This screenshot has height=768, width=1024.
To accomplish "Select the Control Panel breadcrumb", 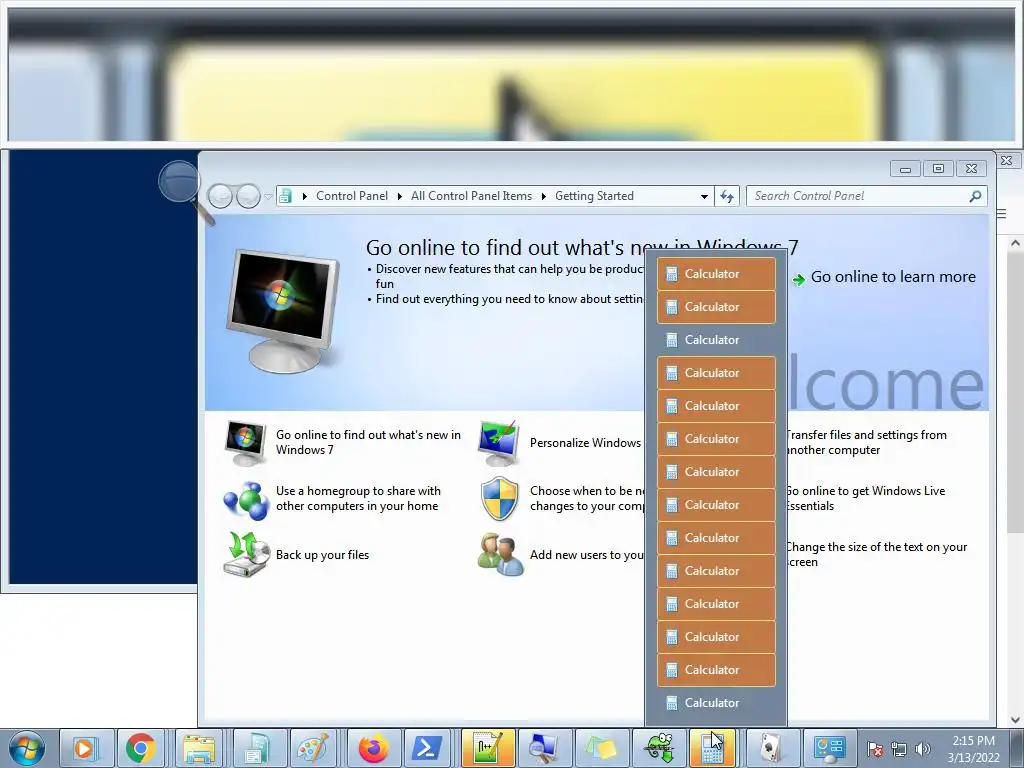I will 352,196.
